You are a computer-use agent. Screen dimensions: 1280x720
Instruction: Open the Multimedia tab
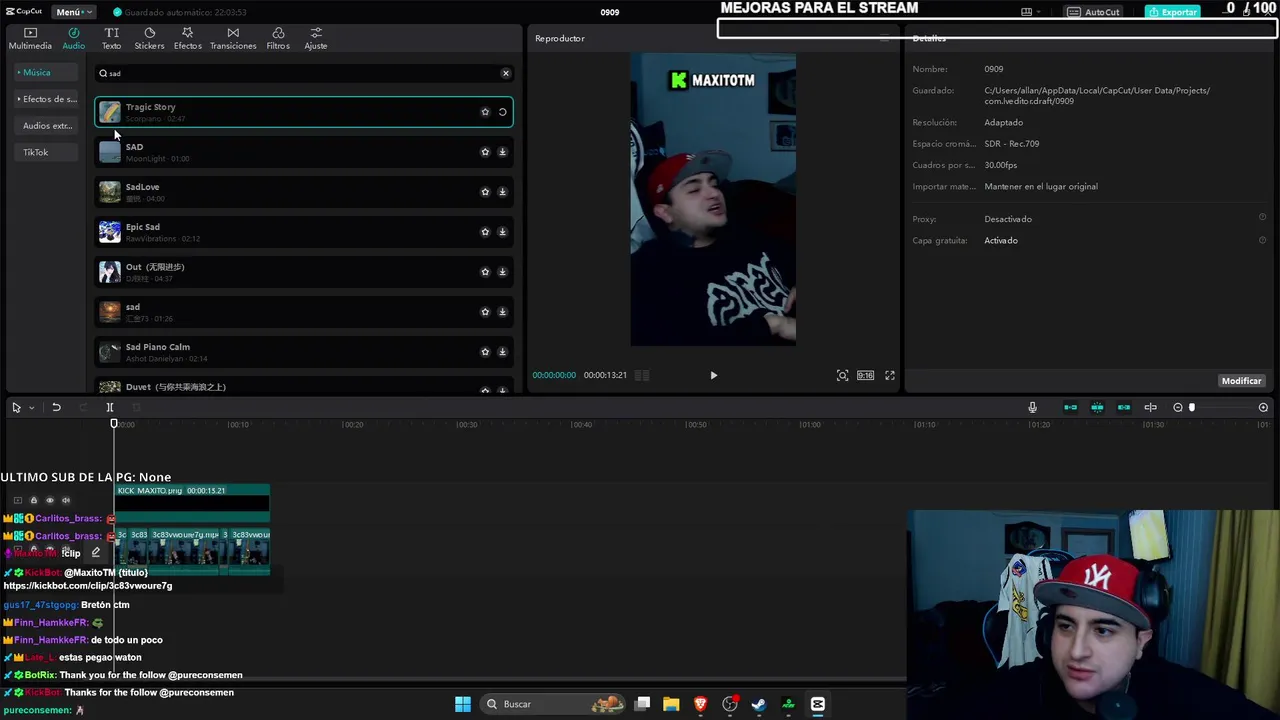[x=30, y=38]
